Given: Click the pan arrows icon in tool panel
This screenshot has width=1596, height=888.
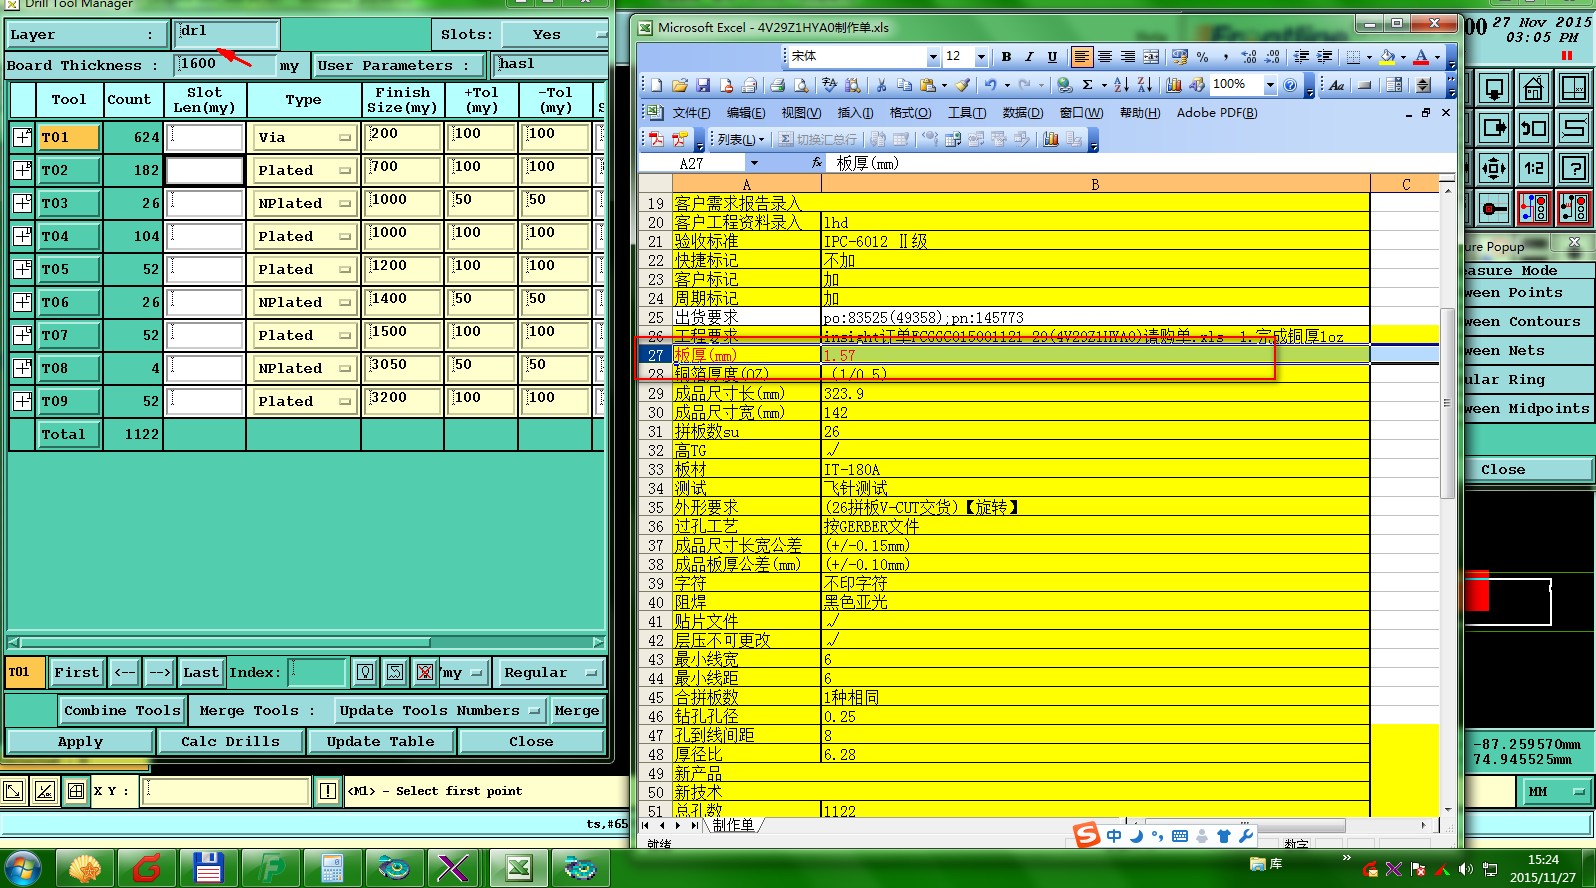Looking at the screenshot, I should [x=1493, y=168].
